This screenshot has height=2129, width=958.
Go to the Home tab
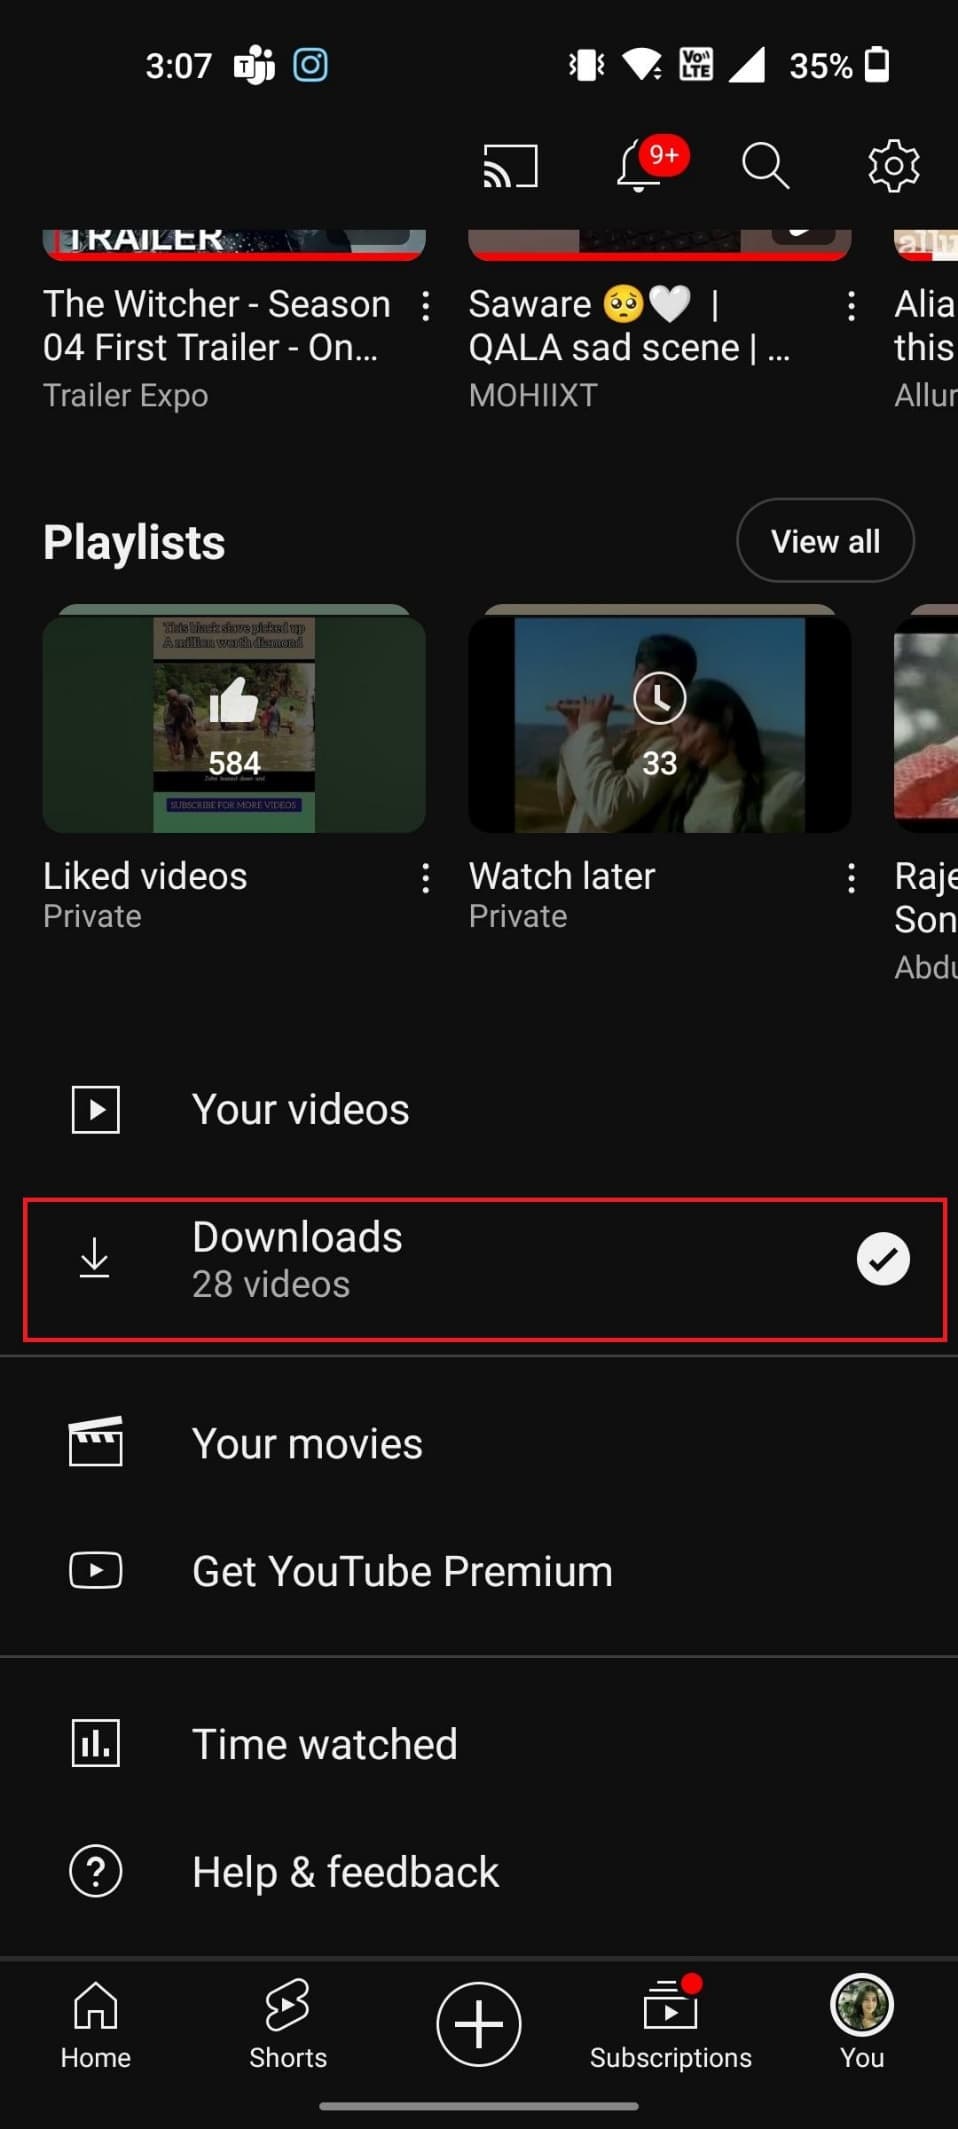96,2024
